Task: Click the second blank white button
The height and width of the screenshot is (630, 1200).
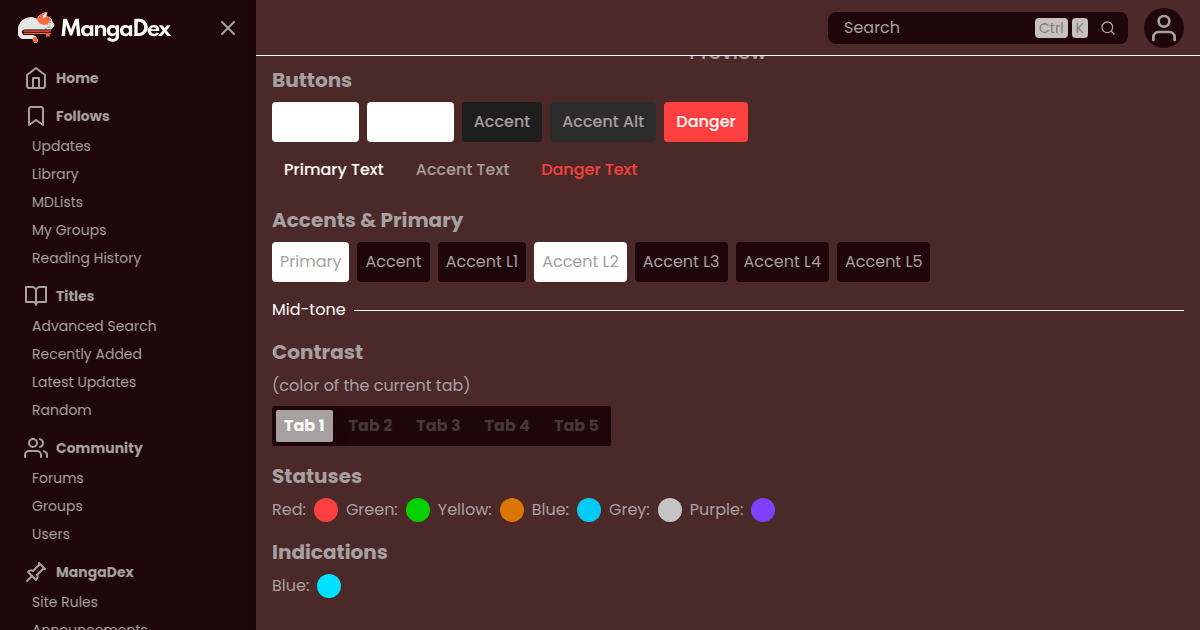Action: tap(410, 122)
